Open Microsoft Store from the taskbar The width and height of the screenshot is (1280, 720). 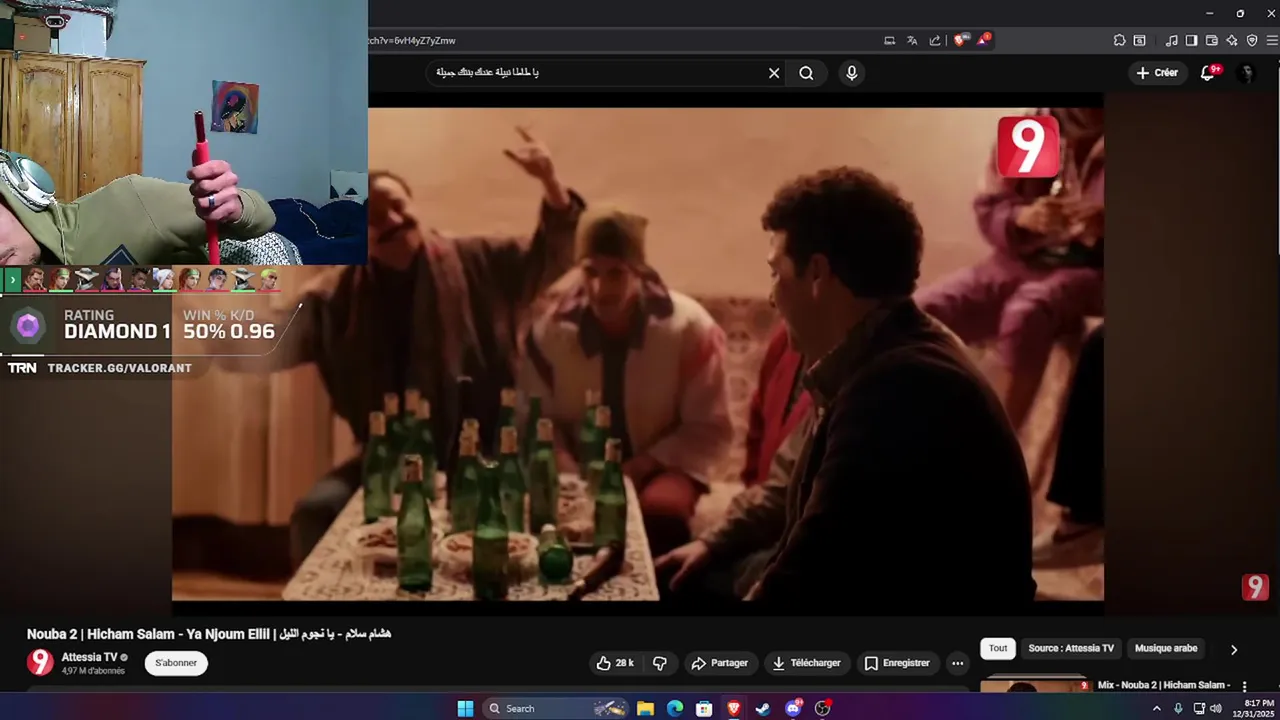coord(704,708)
